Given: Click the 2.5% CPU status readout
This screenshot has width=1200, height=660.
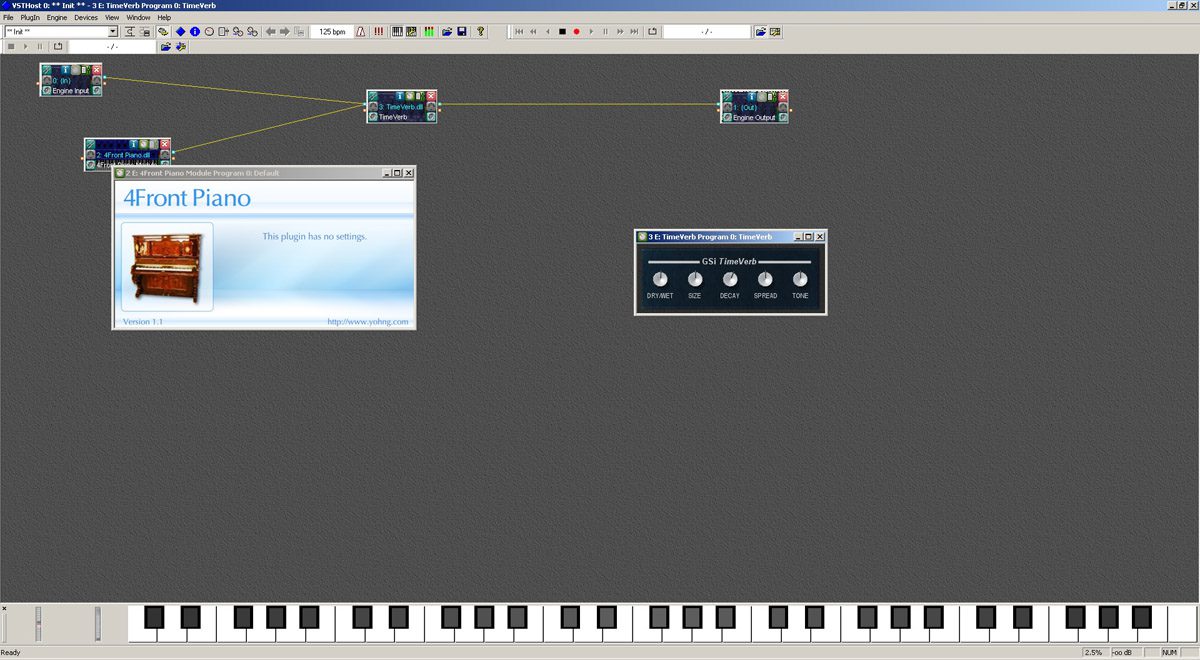Looking at the screenshot, I should coord(1095,653).
